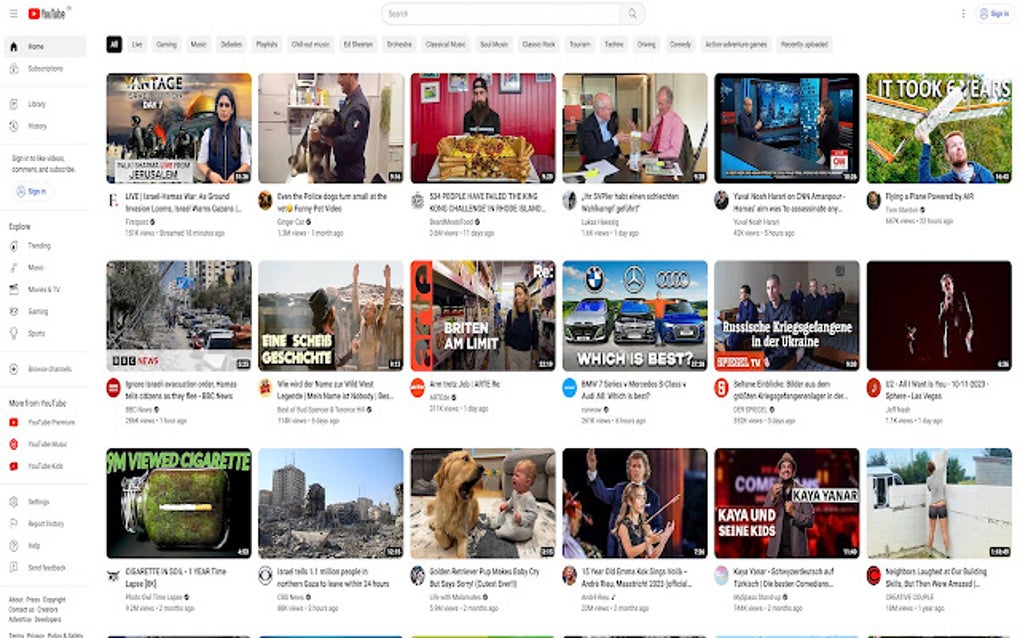
Task: Click the search magnifier icon
Action: [632, 14]
